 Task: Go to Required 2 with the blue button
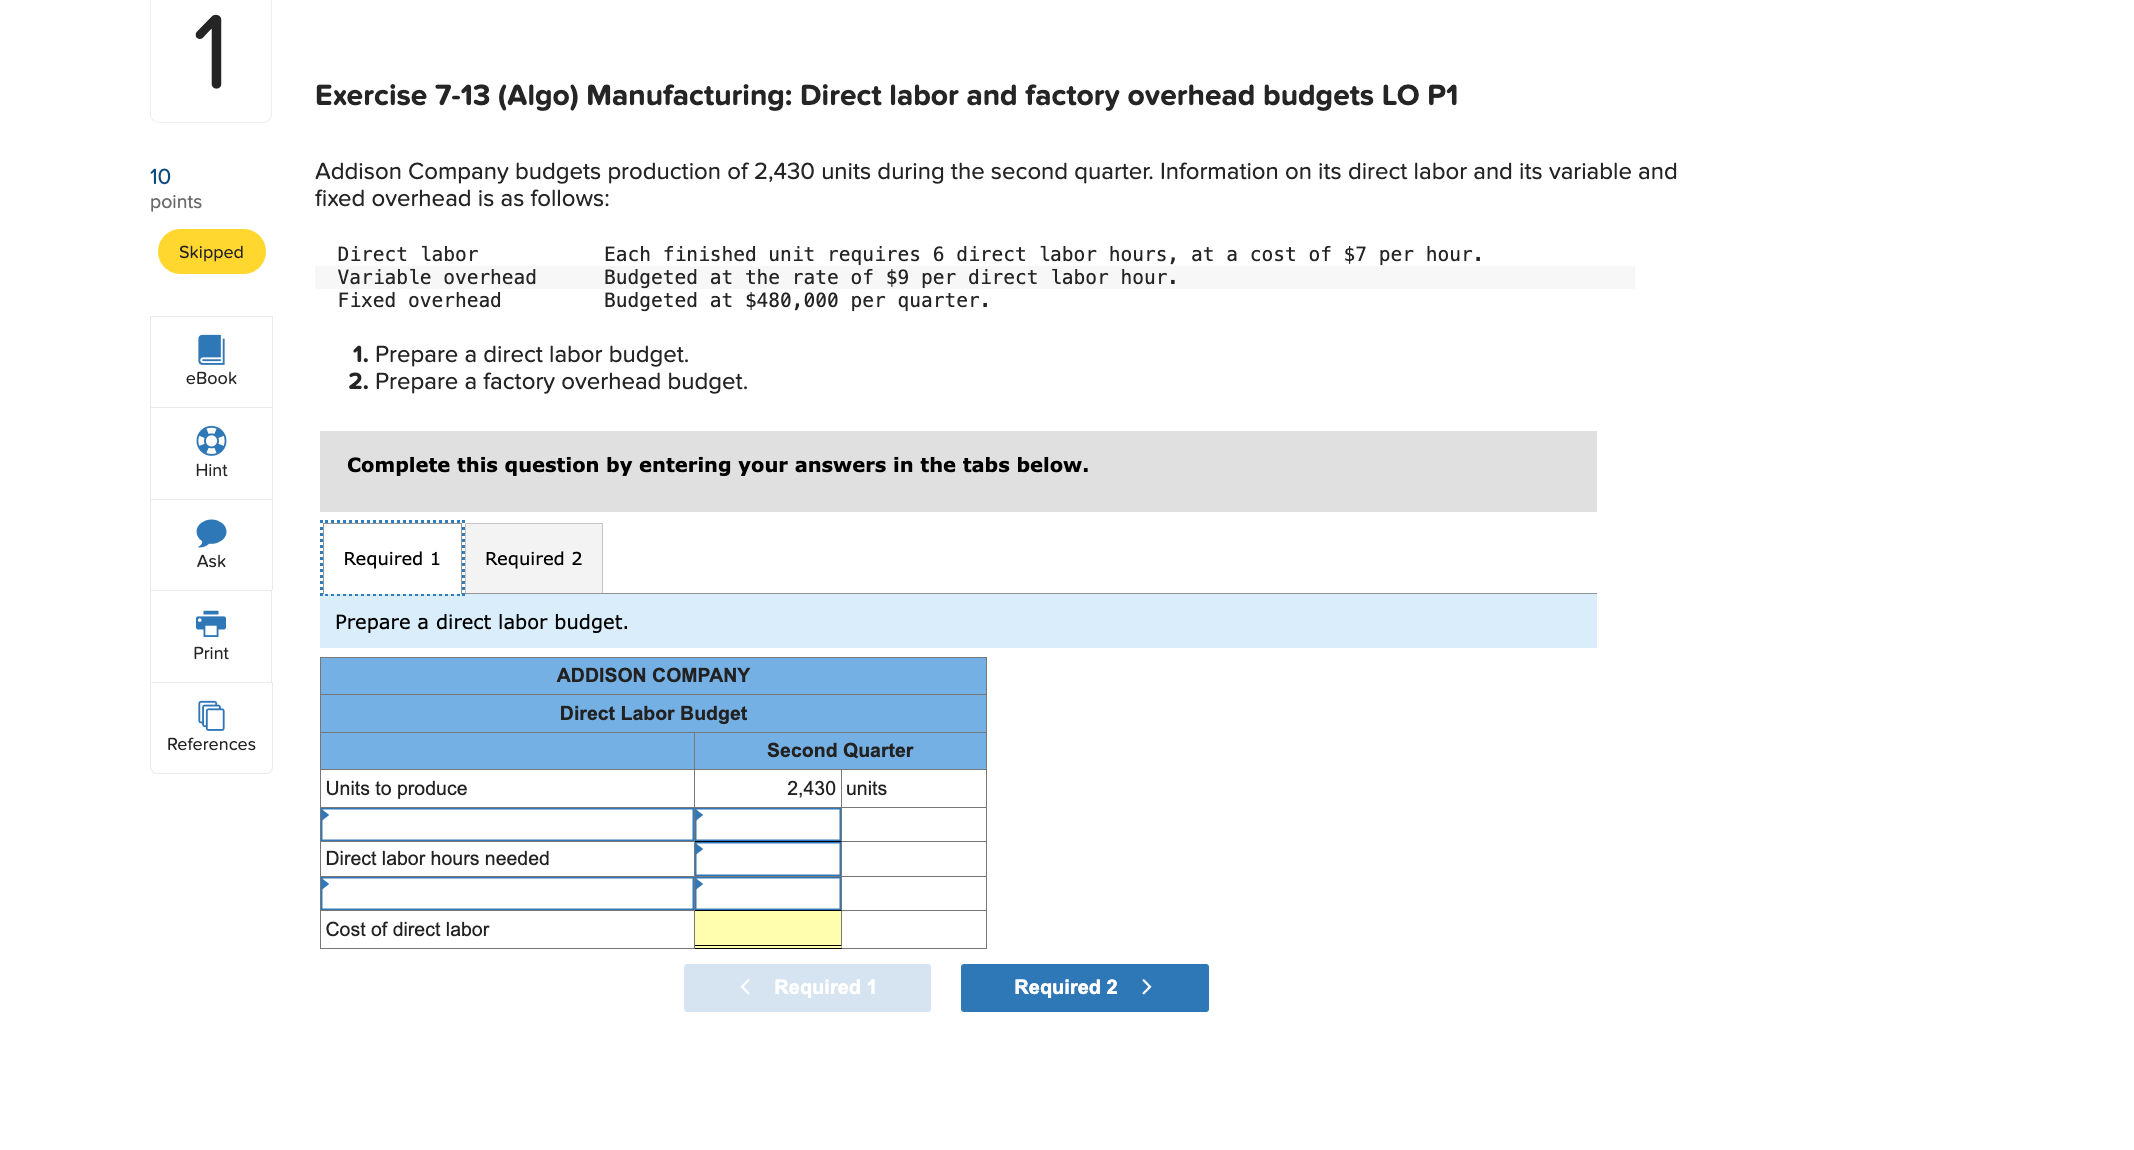(1084, 988)
